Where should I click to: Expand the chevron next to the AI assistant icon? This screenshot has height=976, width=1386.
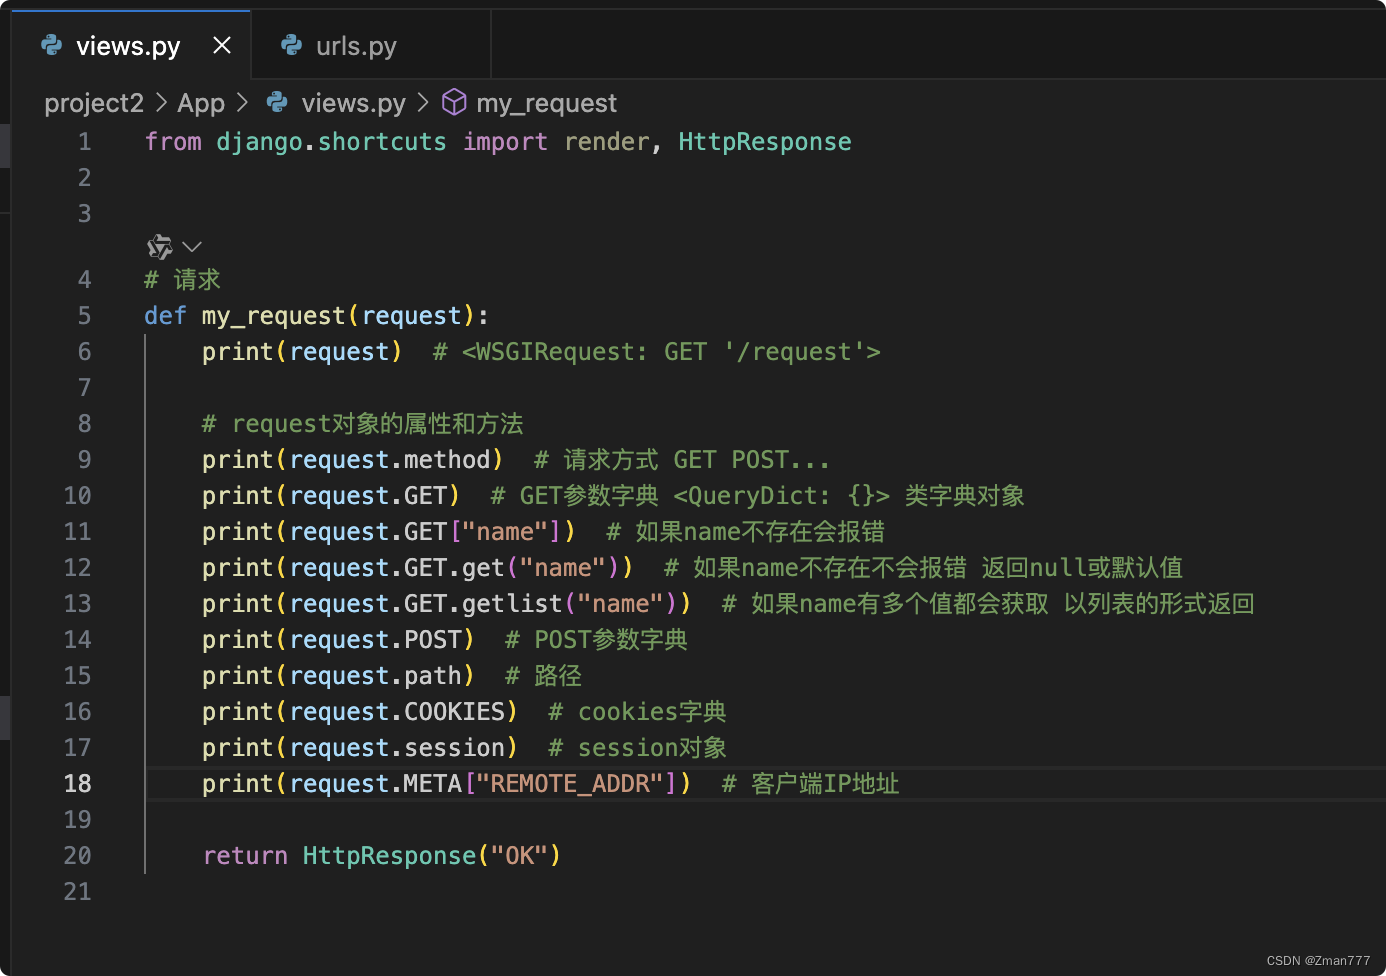point(190,246)
